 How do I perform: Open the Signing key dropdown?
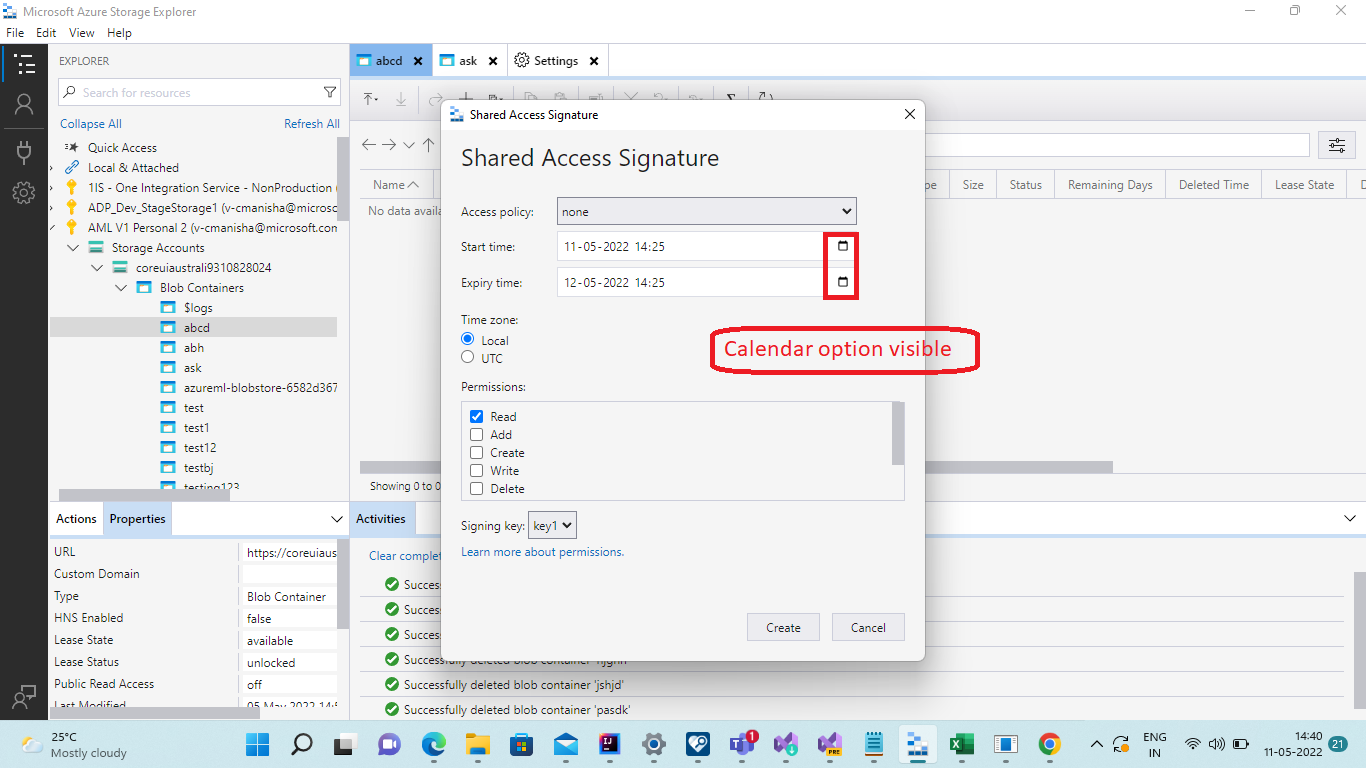[x=552, y=524]
